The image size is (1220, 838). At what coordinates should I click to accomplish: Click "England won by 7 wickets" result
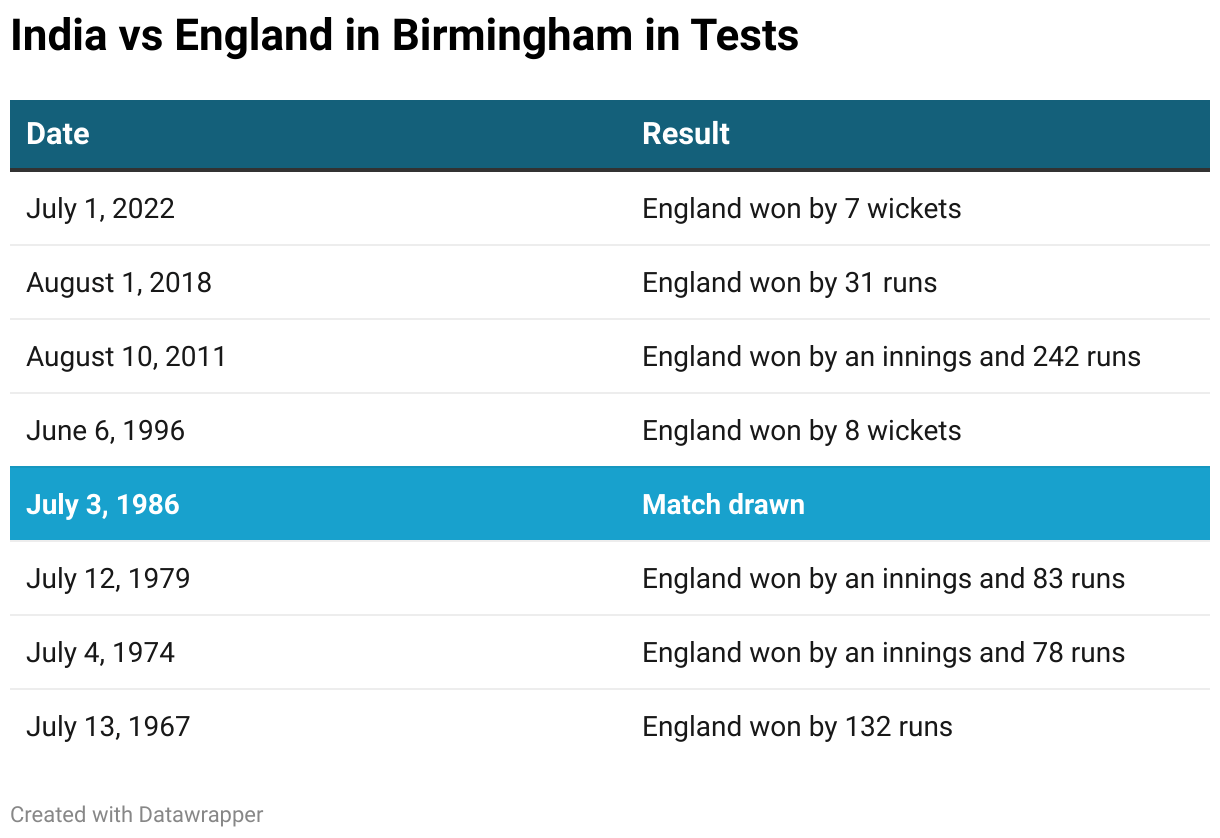801,208
